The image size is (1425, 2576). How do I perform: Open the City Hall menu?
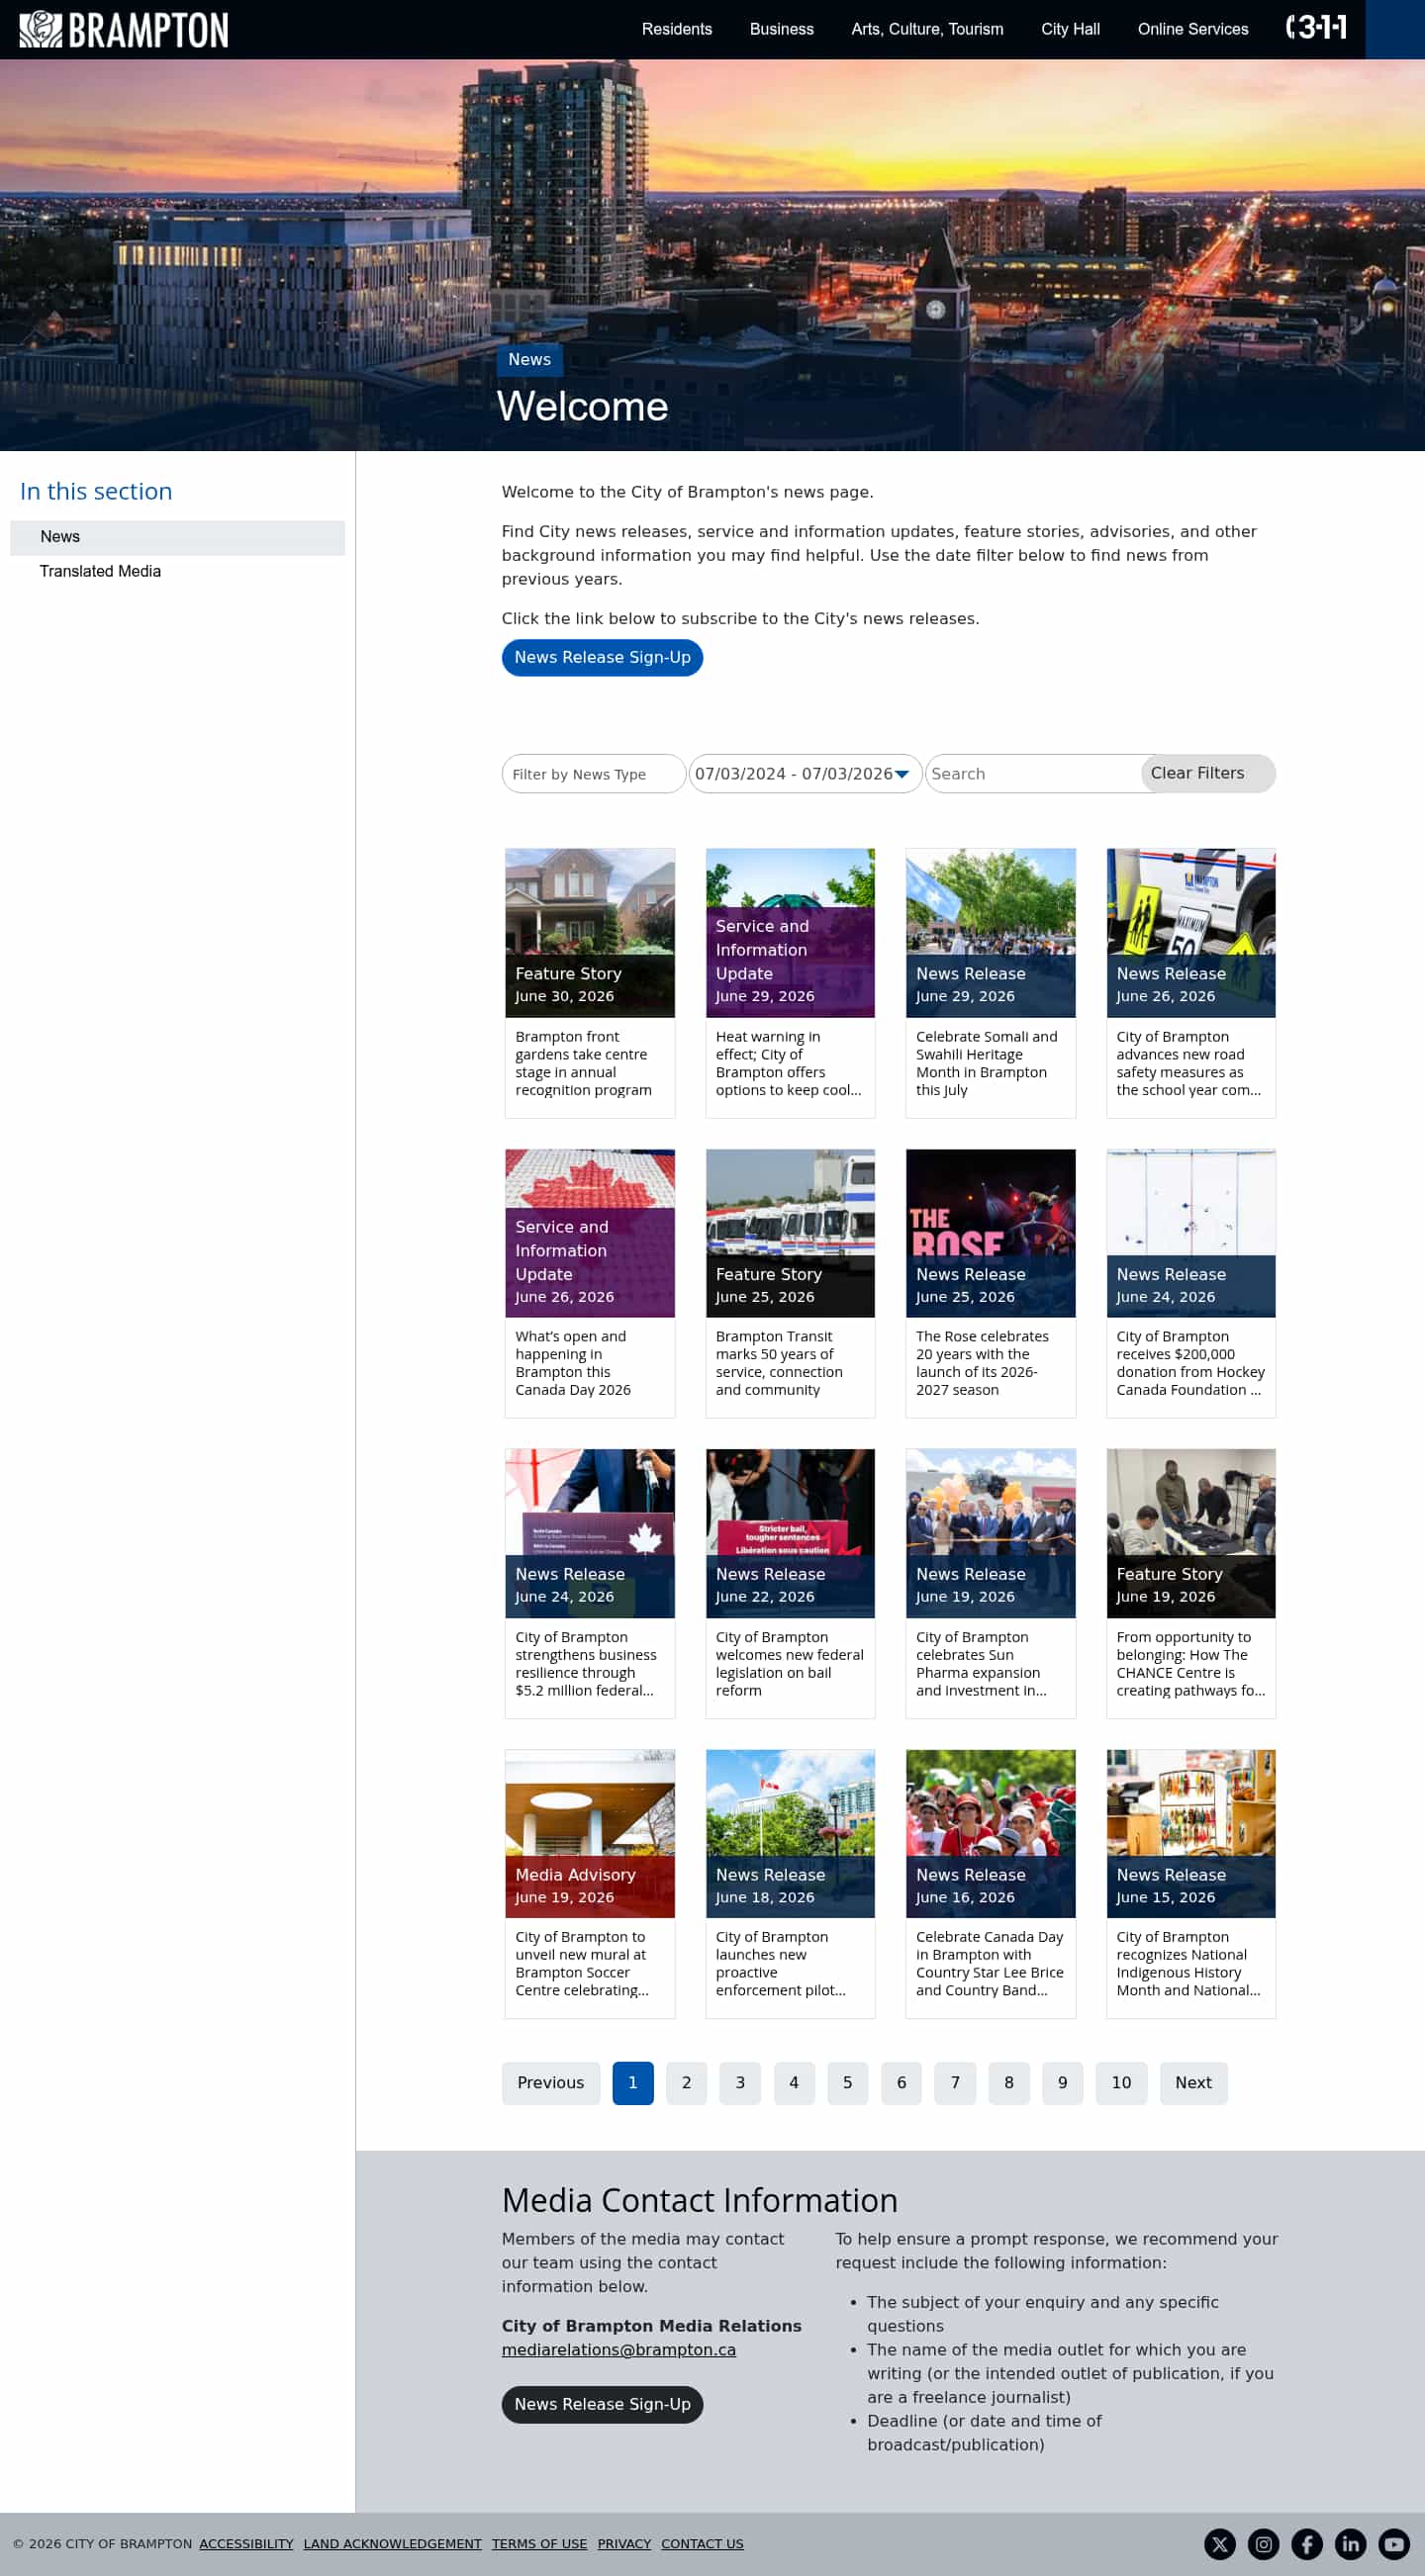pyautogui.click(x=1070, y=29)
